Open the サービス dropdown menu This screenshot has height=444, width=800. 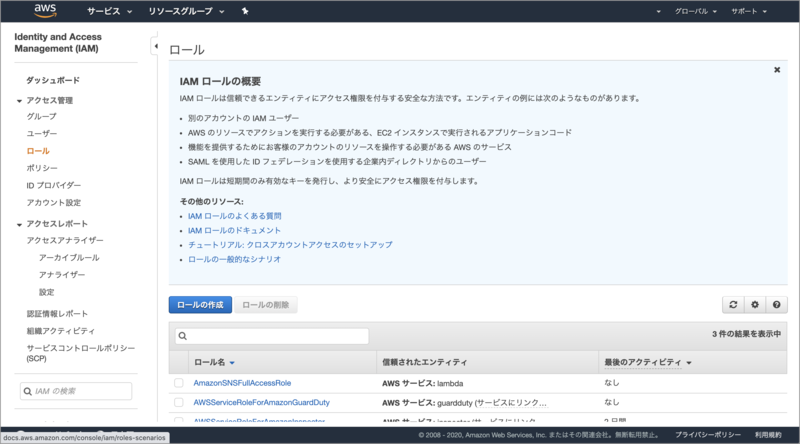coord(109,11)
